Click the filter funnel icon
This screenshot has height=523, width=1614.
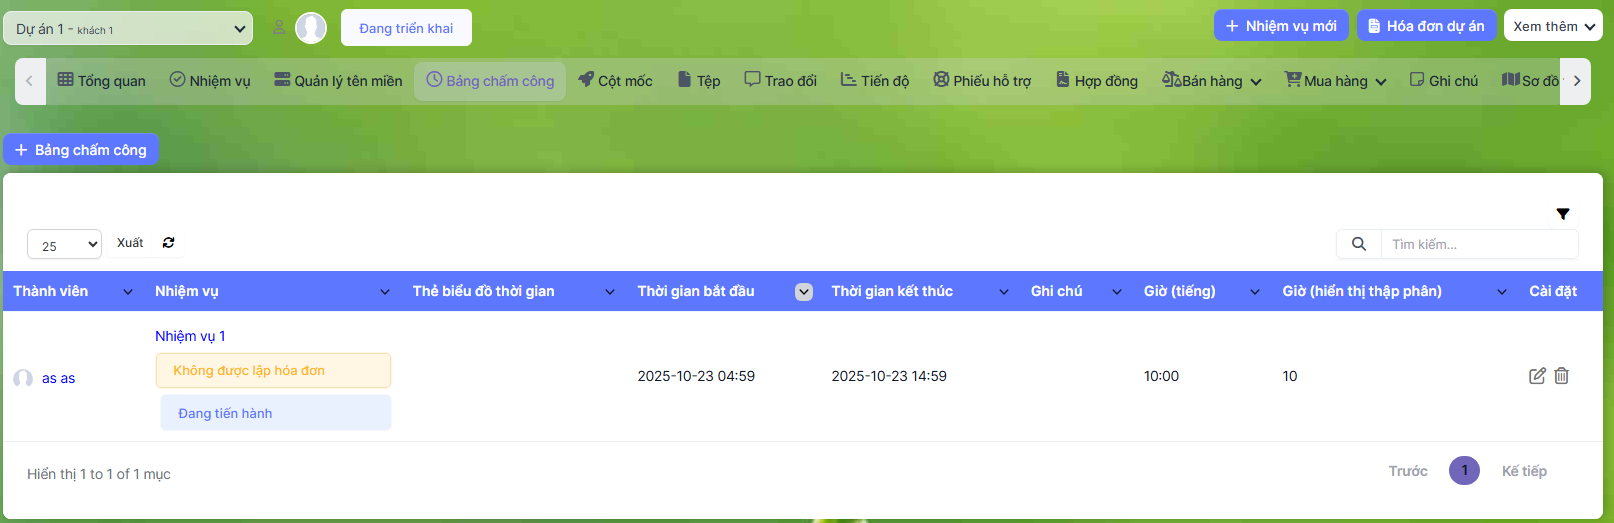click(x=1562, y=214)
